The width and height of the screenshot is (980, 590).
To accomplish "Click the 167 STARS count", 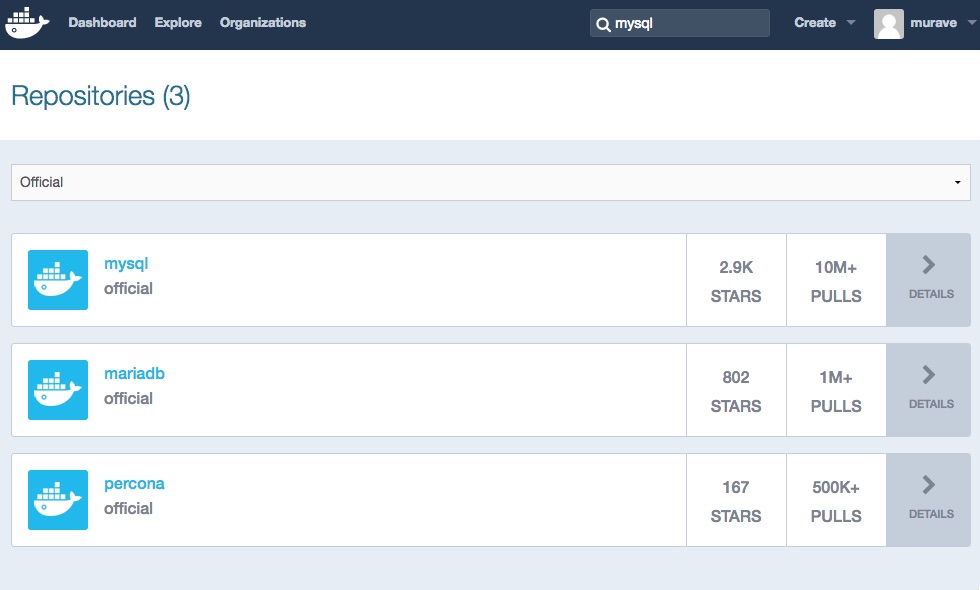I will (x=736, y=501).
